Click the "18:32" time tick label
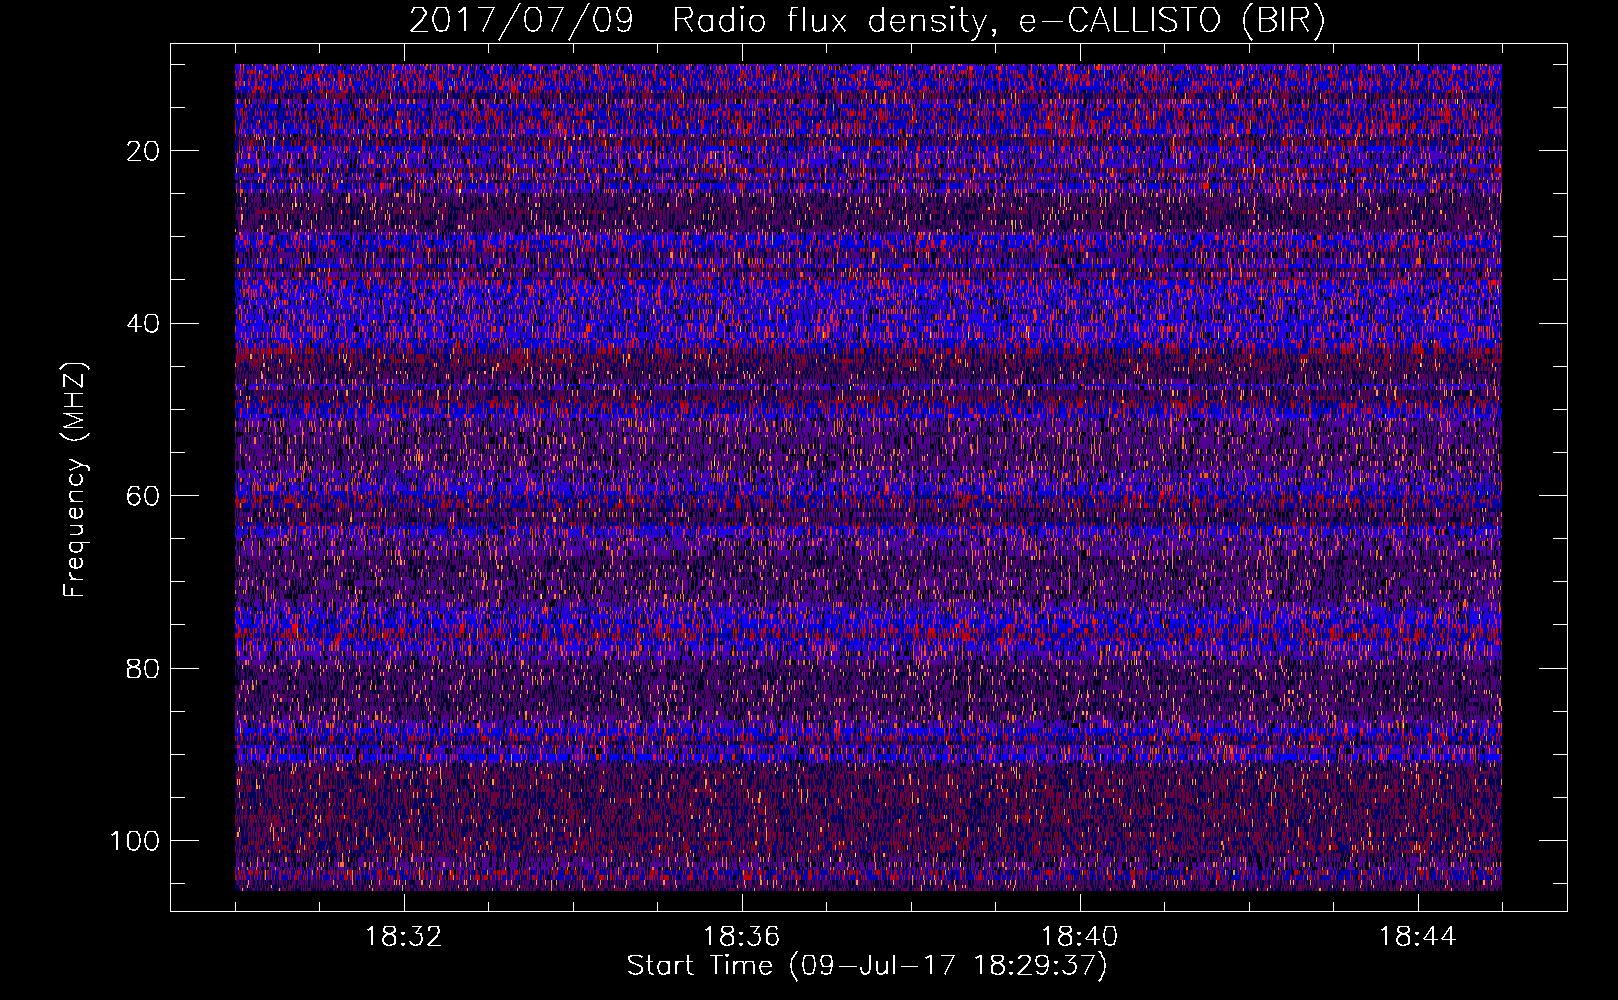The image size is (1618, 1000). (x=404, y=937)
